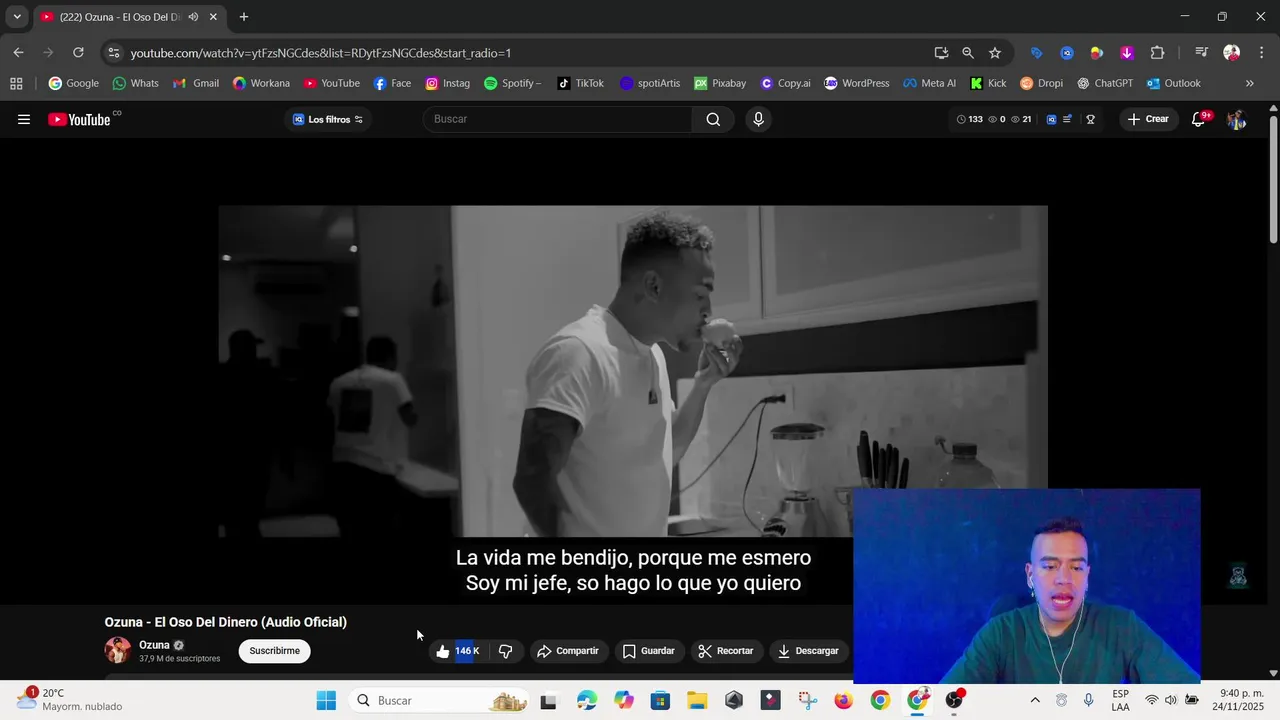Viewport: 1280px width, 720px height.
Task: Open the vidIQ list icon beside the logo
Action: pyautogui.click(x=1067, y=119)
